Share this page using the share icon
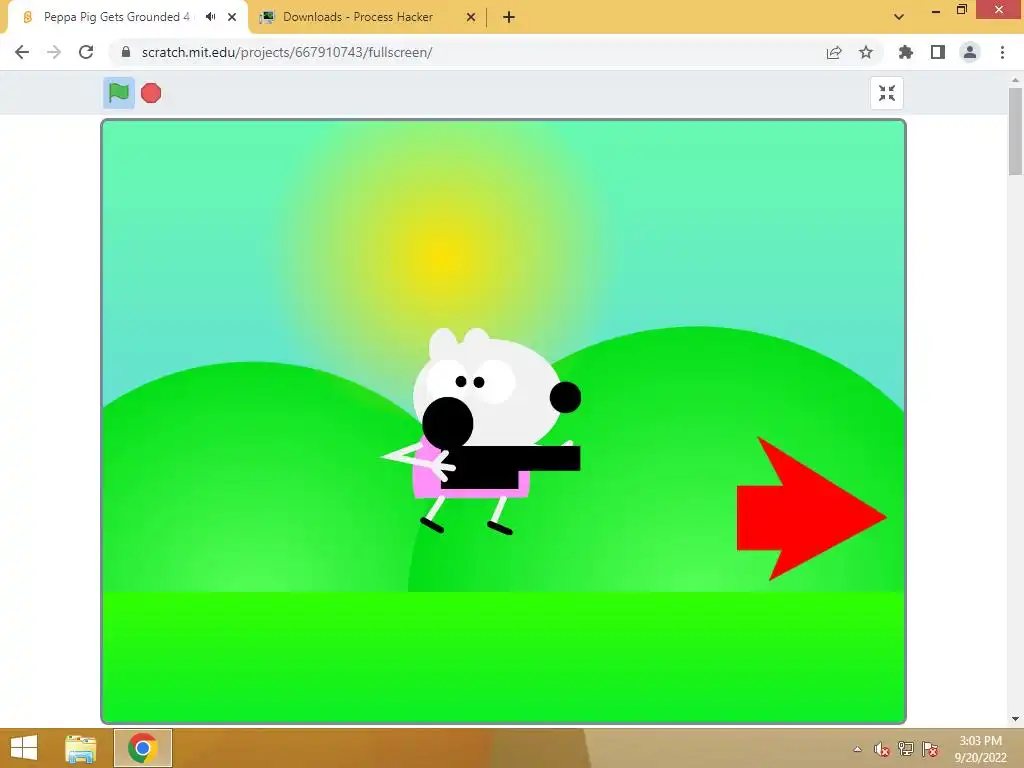 tap(834, 52)
